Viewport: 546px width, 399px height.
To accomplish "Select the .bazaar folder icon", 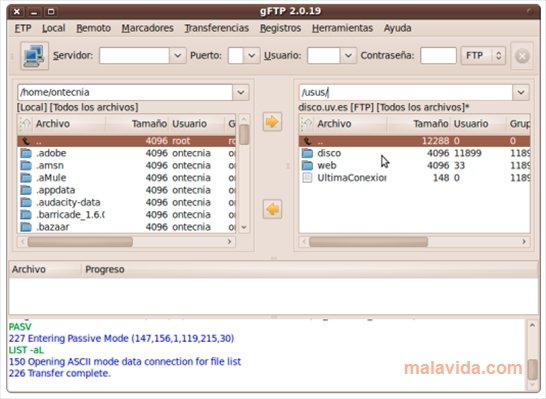I will 26,227.
